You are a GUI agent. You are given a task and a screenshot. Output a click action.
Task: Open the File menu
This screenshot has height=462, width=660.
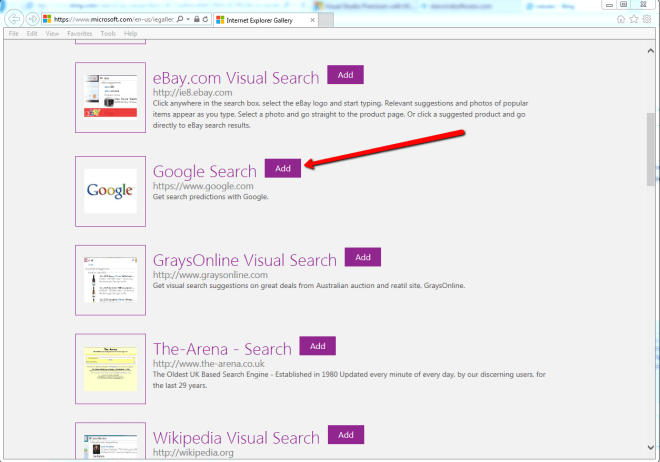(14, 34)
